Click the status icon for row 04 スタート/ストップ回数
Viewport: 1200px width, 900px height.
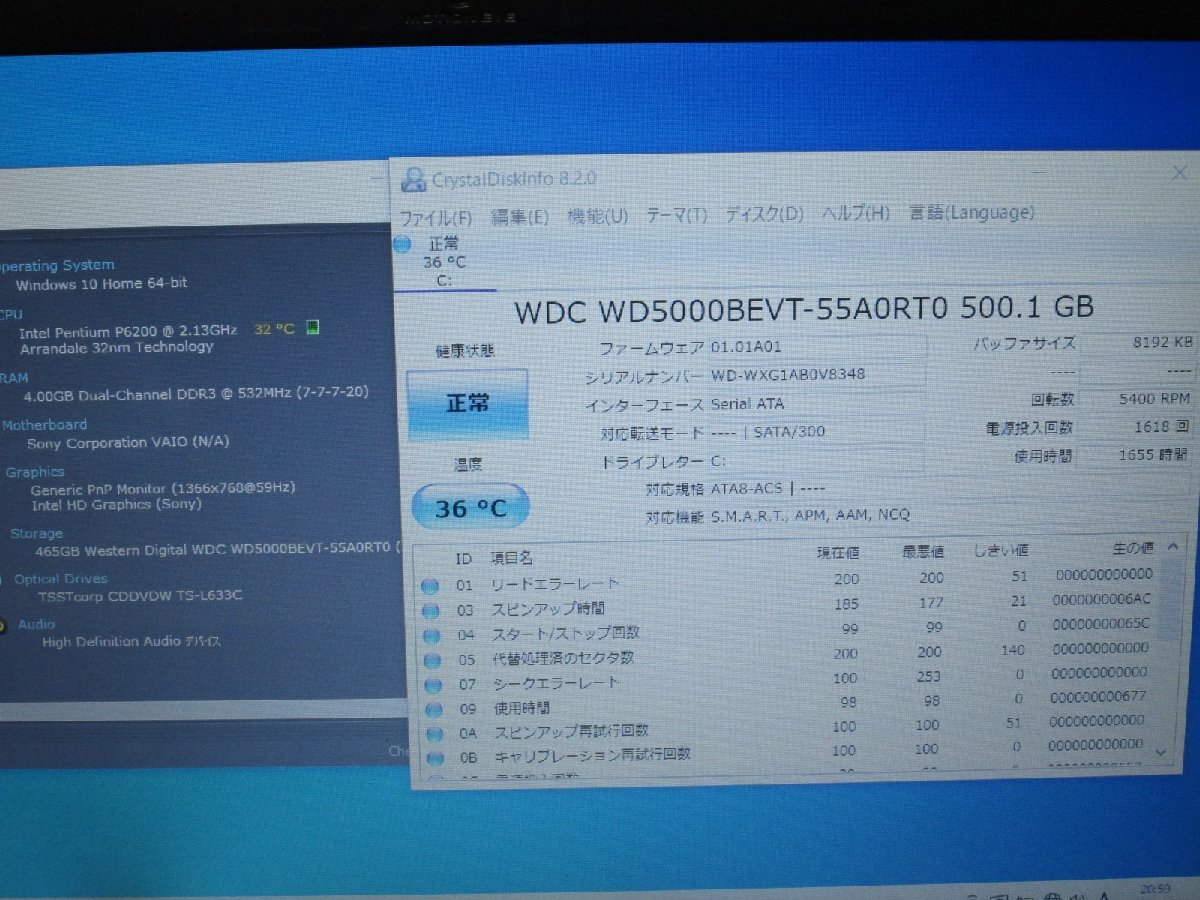pyautogui.click(x=431, y=636)
